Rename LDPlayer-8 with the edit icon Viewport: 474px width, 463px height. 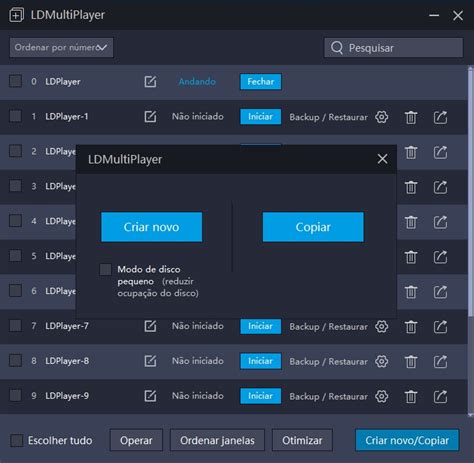[x=150, y=361]
